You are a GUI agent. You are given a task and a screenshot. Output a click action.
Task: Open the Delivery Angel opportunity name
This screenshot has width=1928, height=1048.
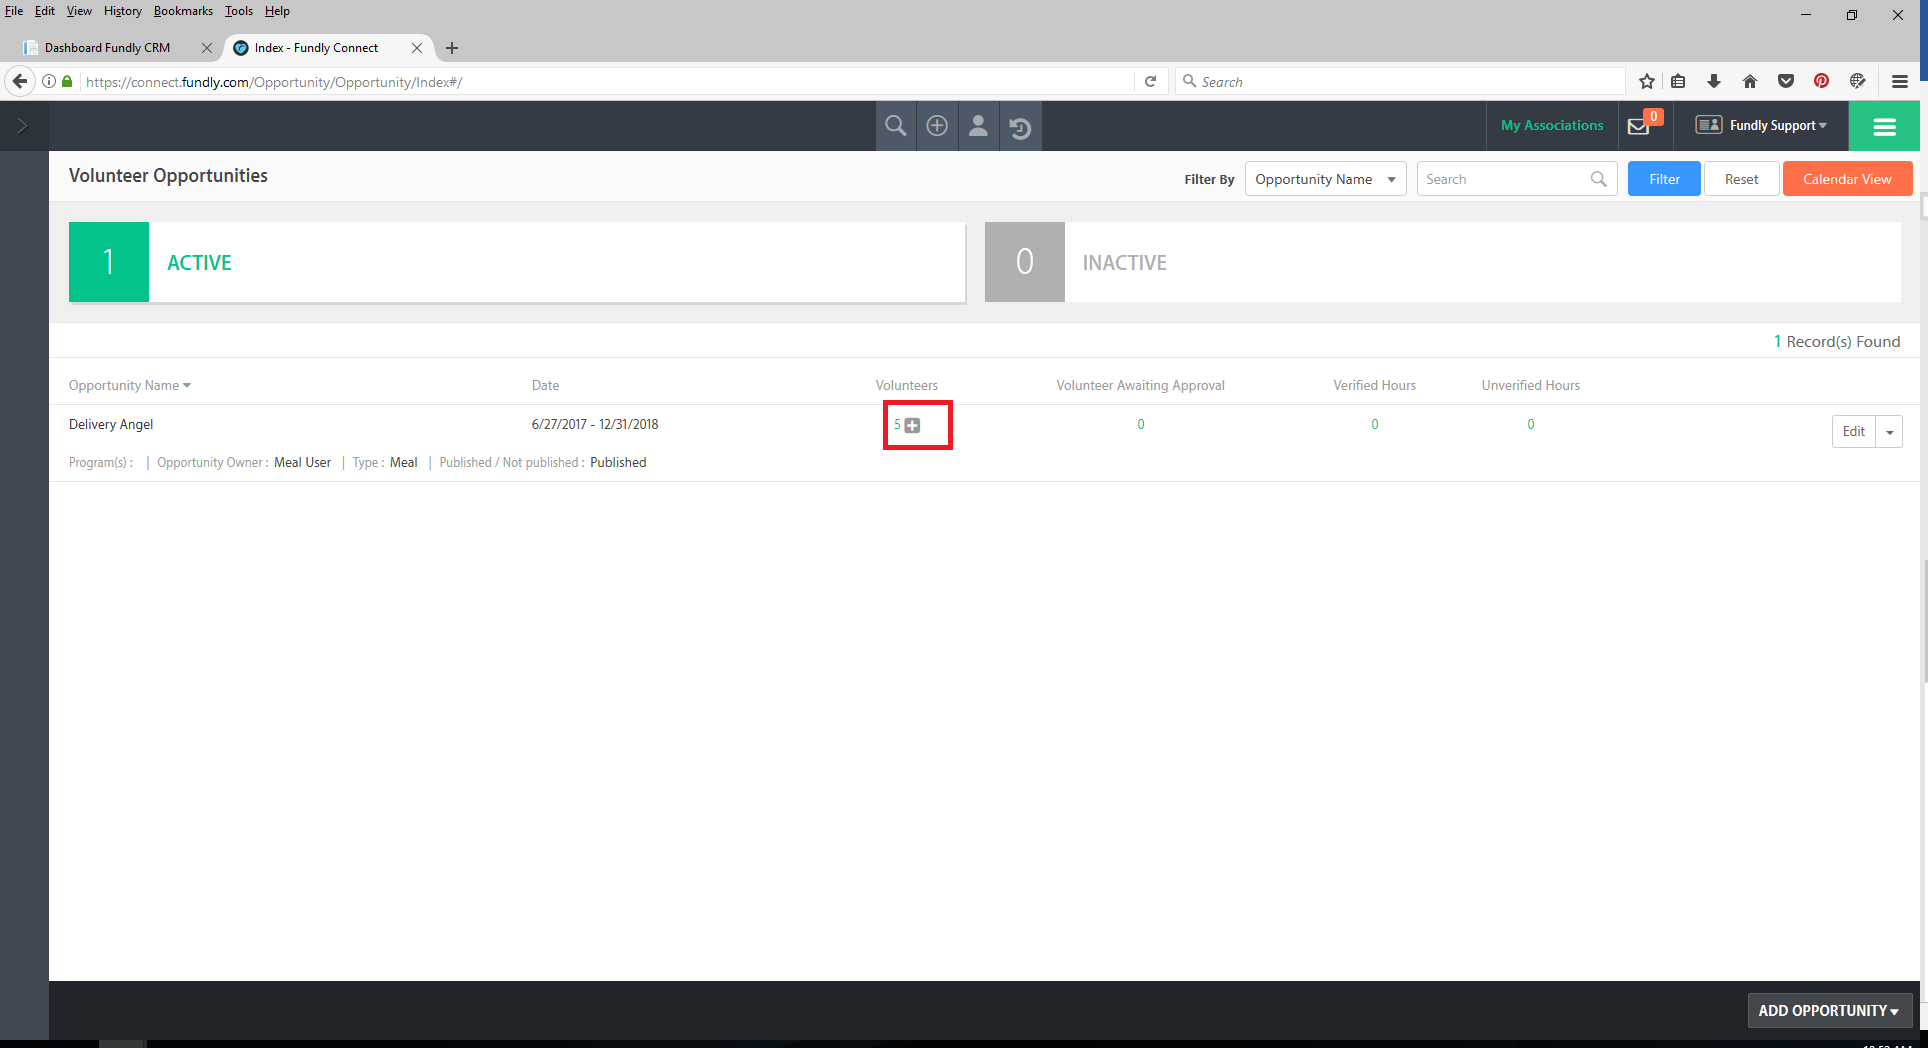click(111, 425)
